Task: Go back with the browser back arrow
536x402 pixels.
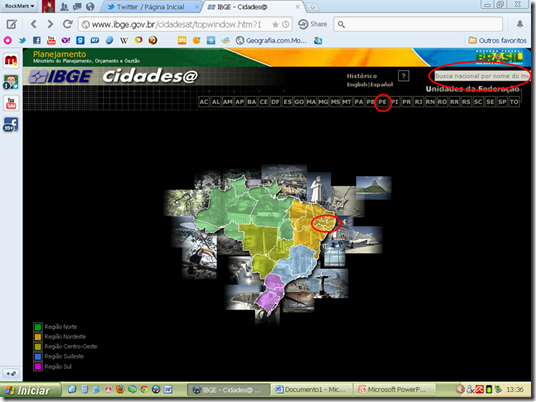Action: coord(34,24)
